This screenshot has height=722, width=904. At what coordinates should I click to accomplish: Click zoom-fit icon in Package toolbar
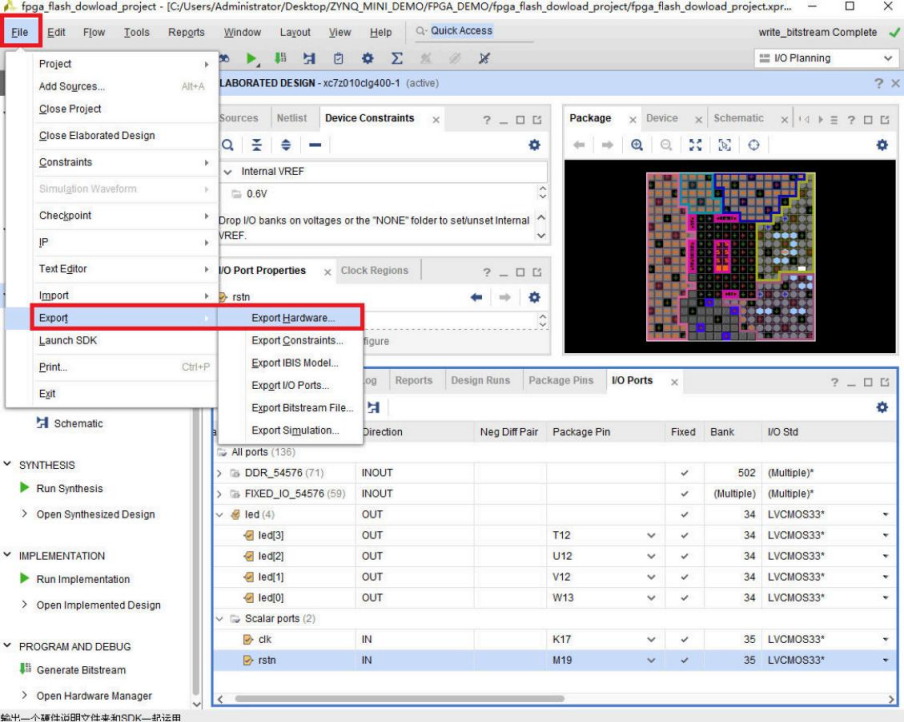696,145
